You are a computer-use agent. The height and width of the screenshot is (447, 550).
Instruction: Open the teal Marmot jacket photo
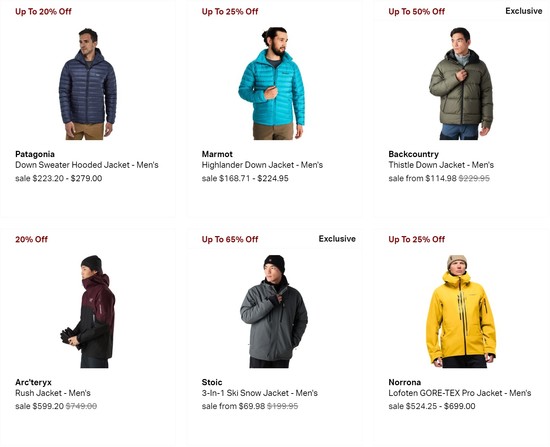pyautogui.click(x=271, y=83)
